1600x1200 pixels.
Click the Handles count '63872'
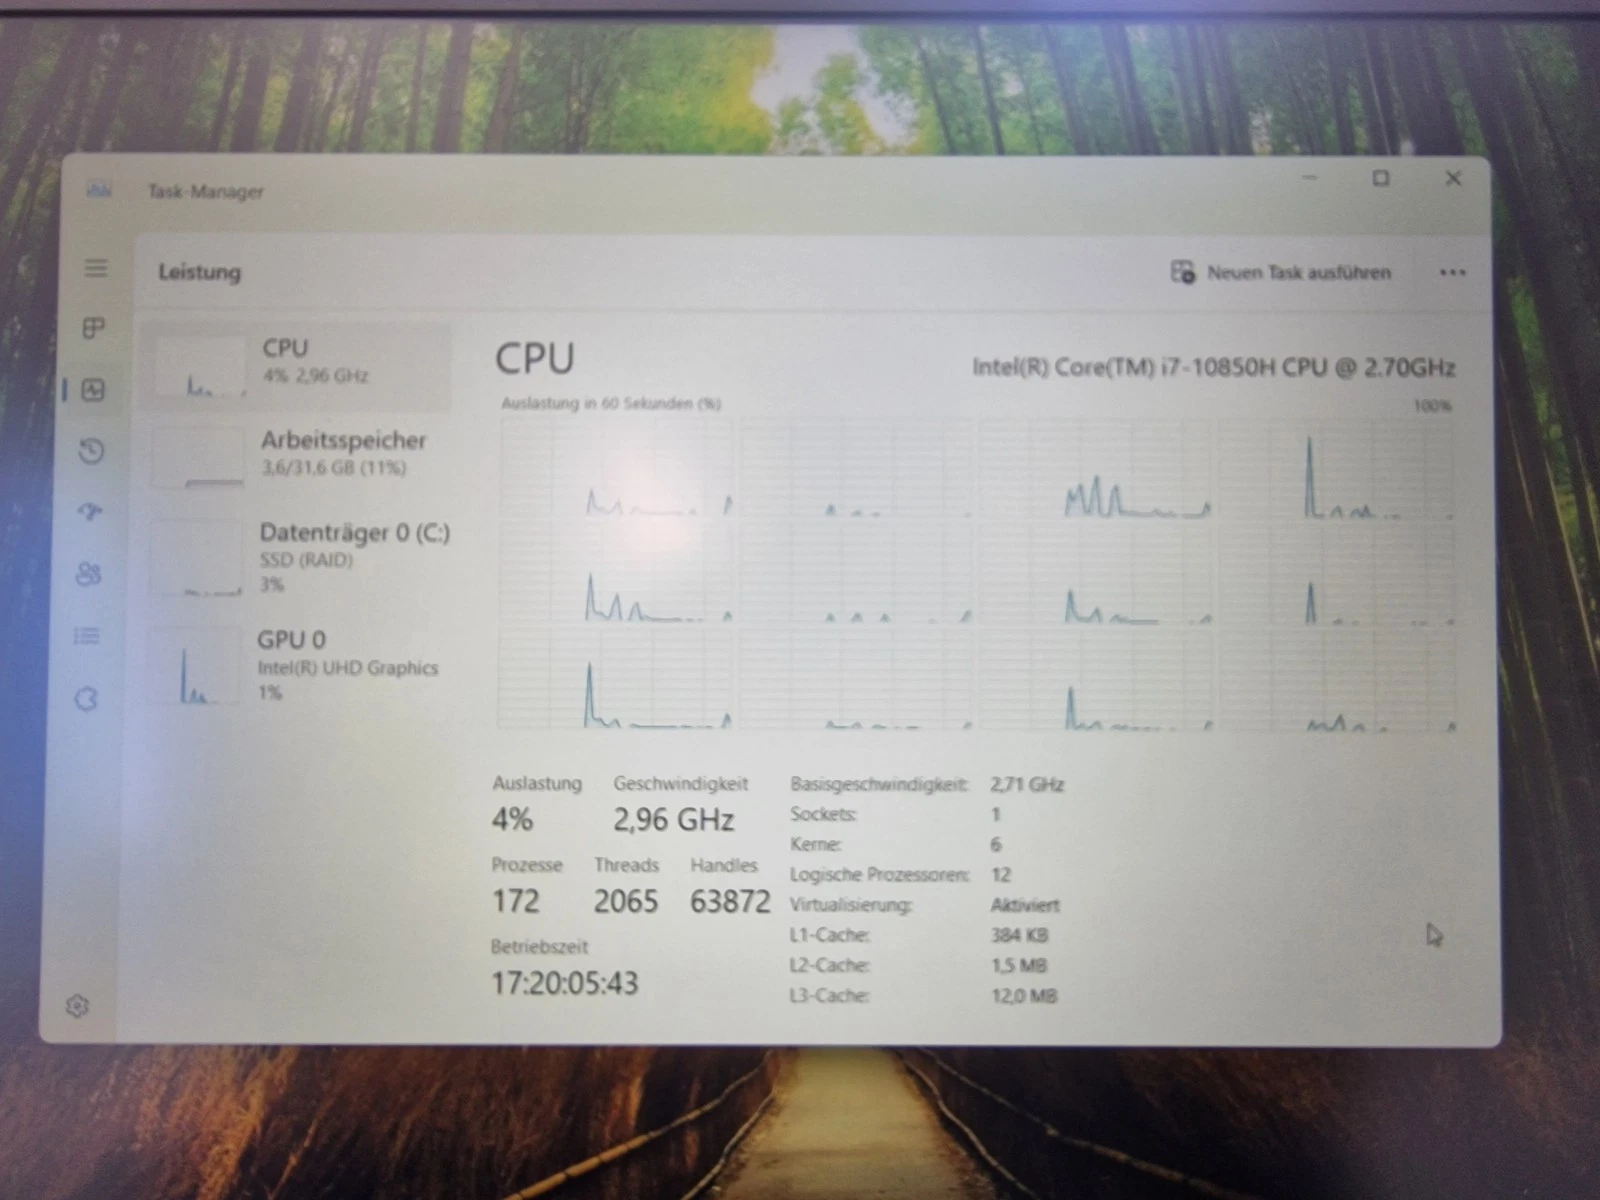point(730,901)
